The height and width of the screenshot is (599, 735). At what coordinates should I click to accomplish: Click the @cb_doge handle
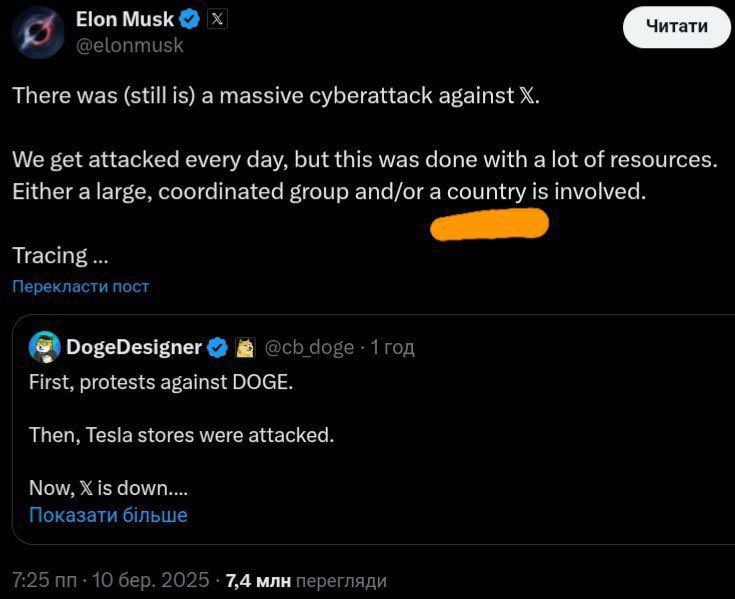pos(308,347)
